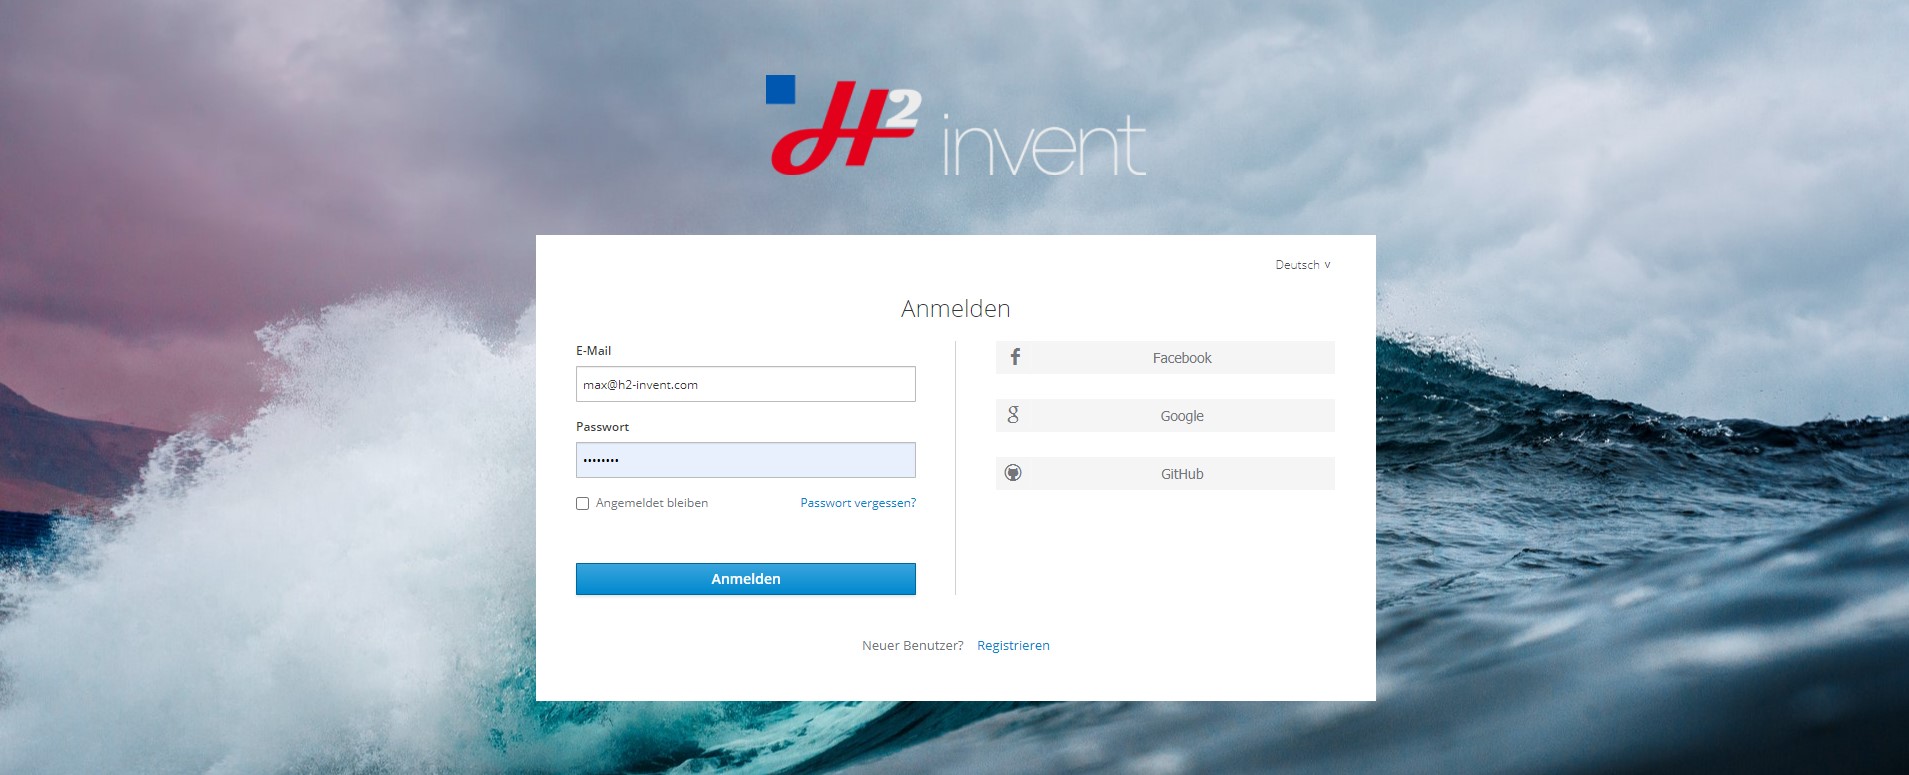The image size is (1909, 775).
Task: Click the Angemeldet bleiben label text
Action: click(x=652, y=503)
